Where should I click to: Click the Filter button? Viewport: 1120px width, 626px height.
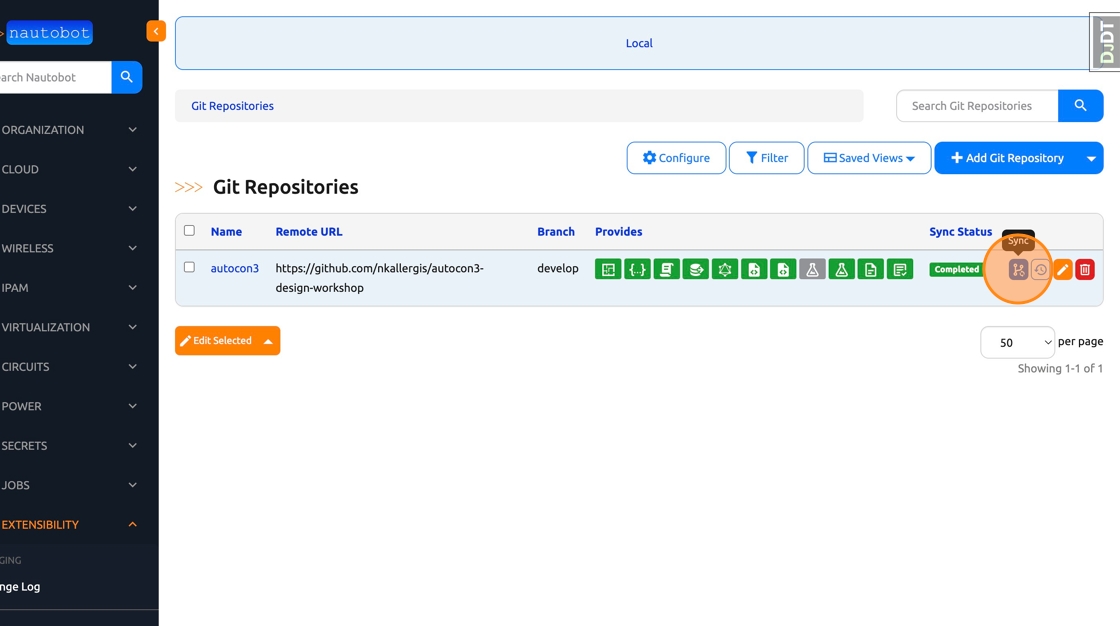pos(766,158)
